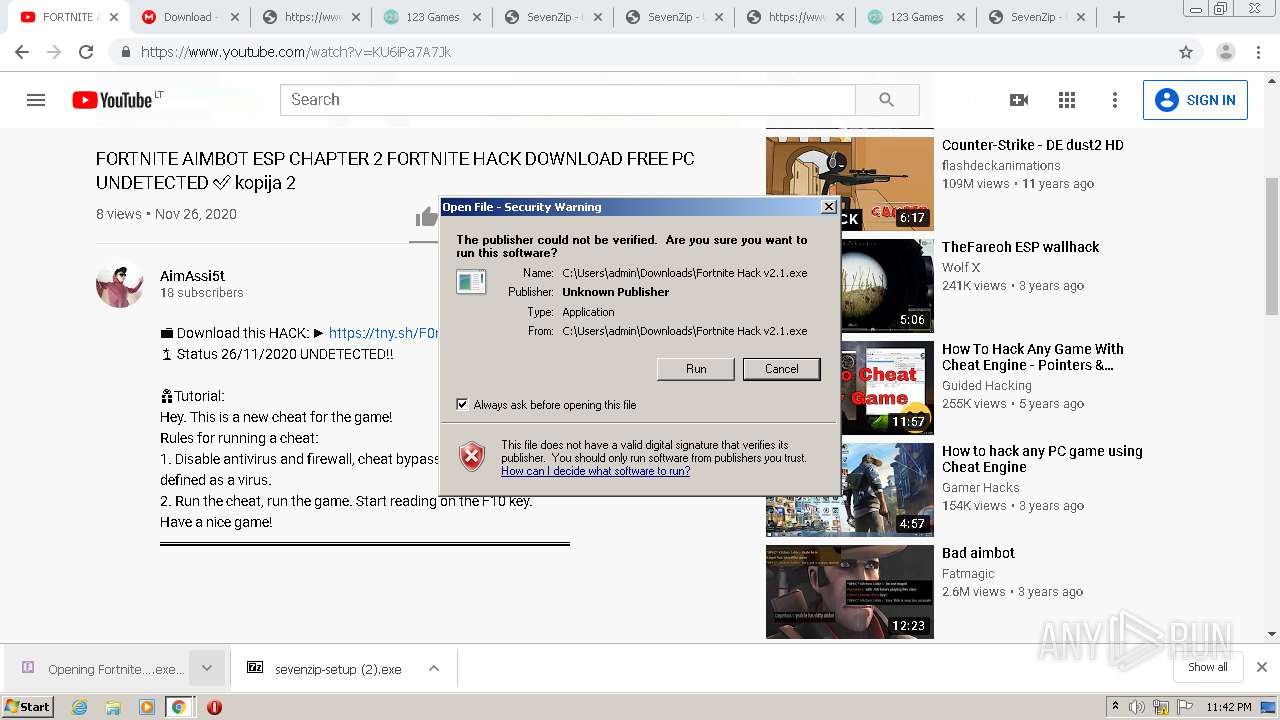
Task: Click Run in the Security Warning dialog
Action: (x=696, y=369)
